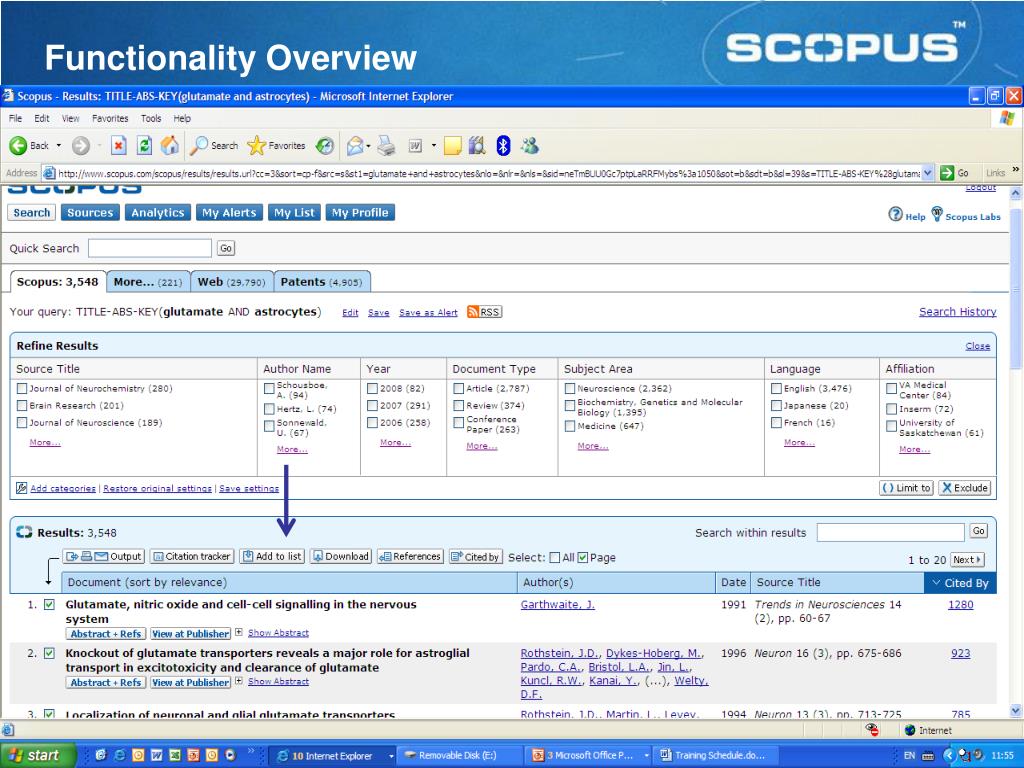Click the Limit to button

click(906, 488)
